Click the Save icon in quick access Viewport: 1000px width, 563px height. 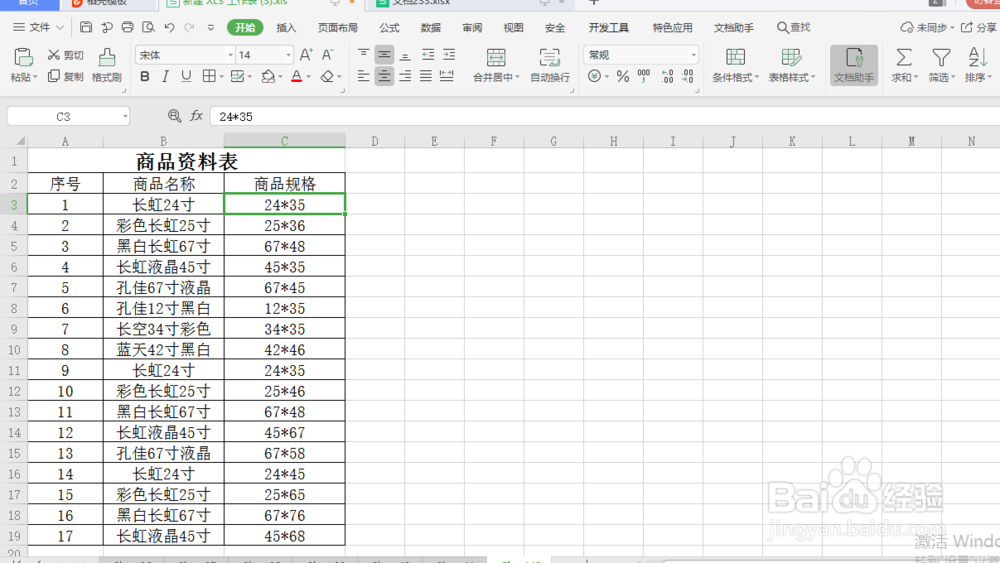point(85,27)
